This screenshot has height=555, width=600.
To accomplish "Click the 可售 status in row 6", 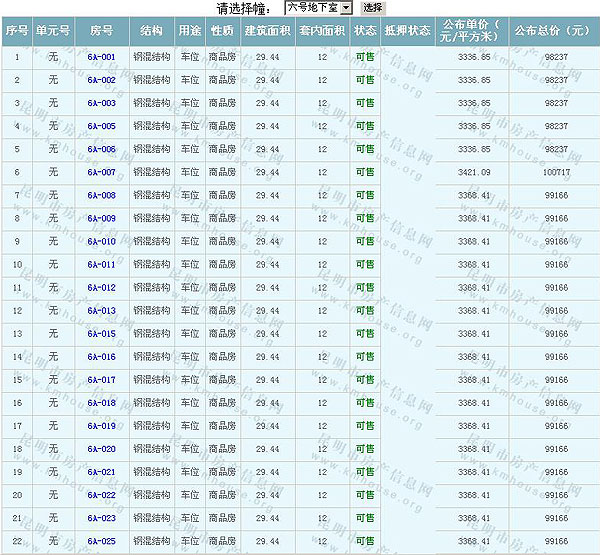I will [x=365, y=172].
